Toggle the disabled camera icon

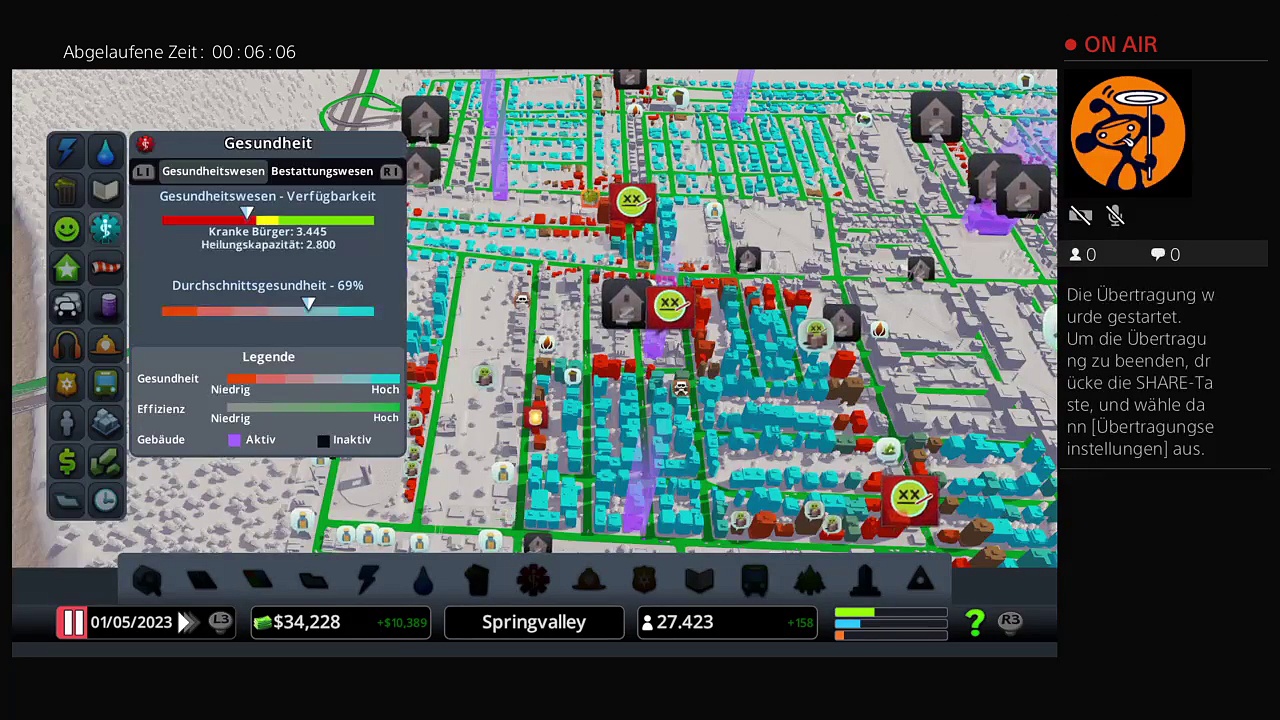pos(1080,216)
